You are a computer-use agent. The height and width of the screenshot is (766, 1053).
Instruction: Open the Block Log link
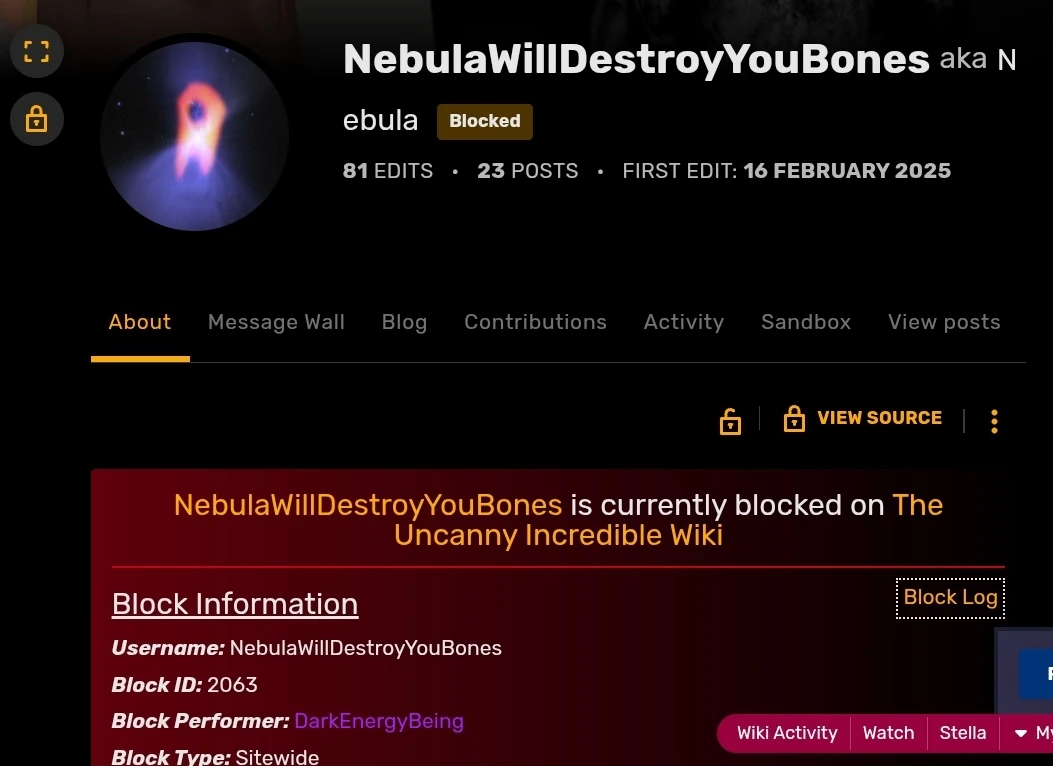(x=950, y=597)
